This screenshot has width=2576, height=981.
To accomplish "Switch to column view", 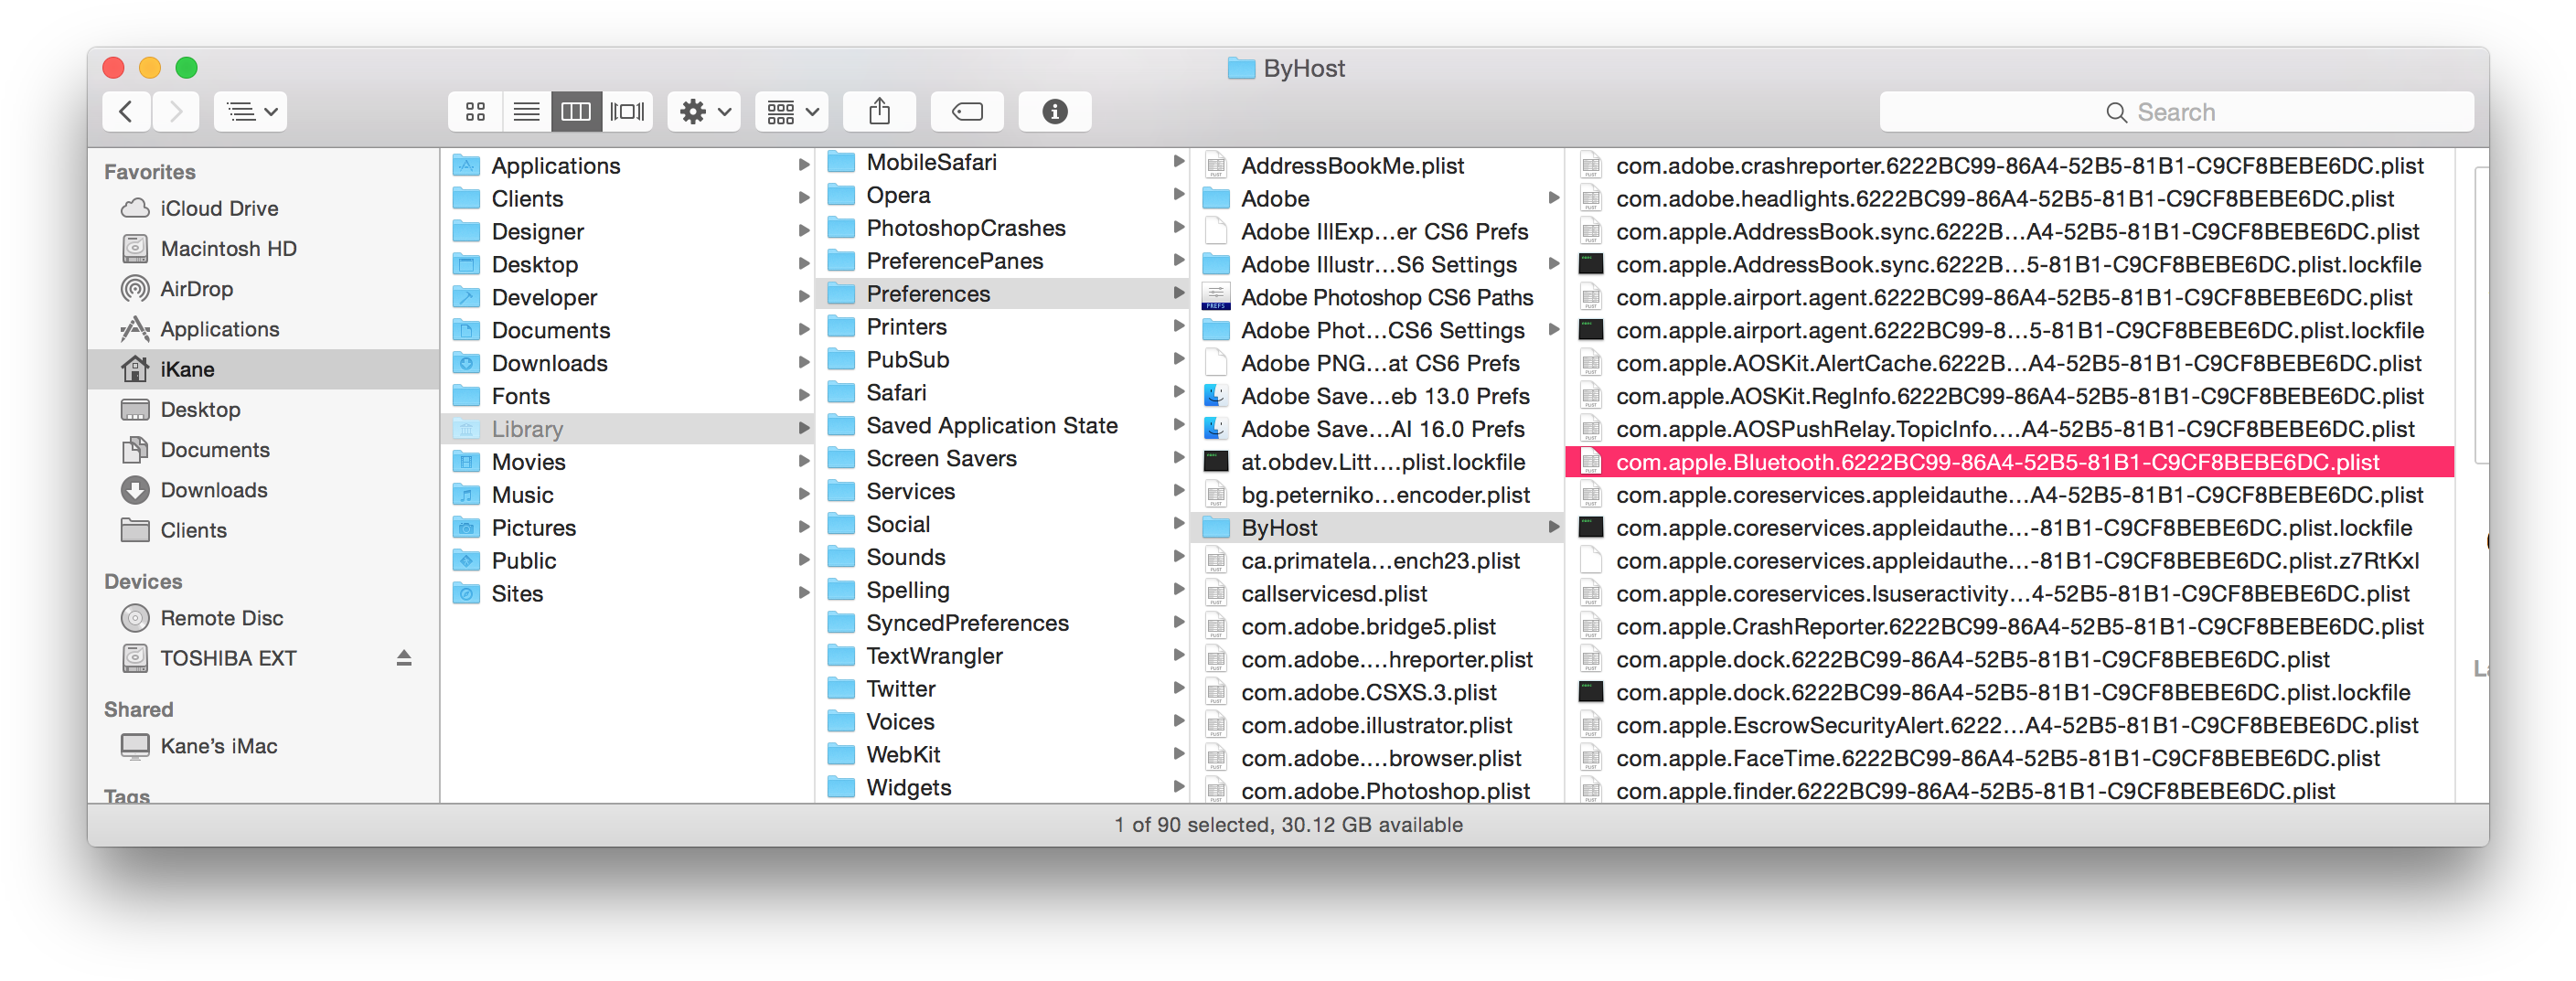I will coord(576,111).
